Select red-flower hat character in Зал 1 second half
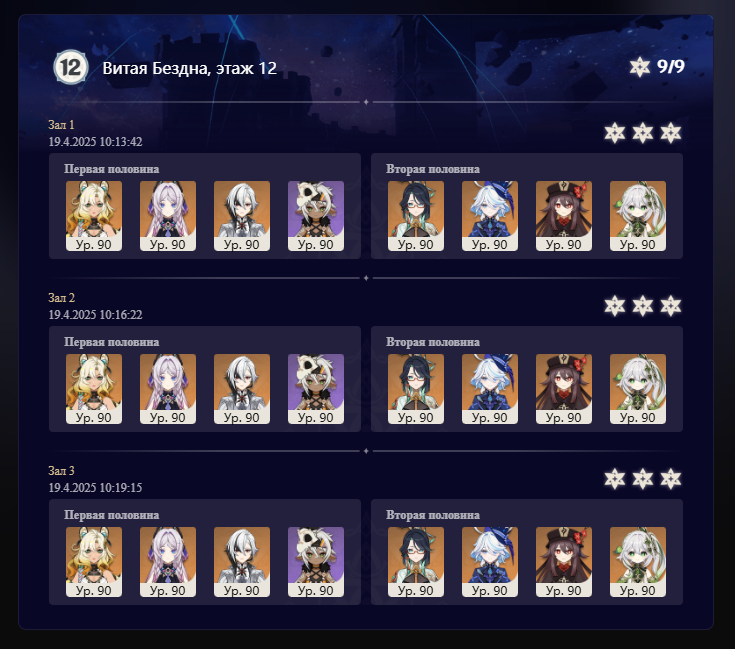 tap(564, 216)
